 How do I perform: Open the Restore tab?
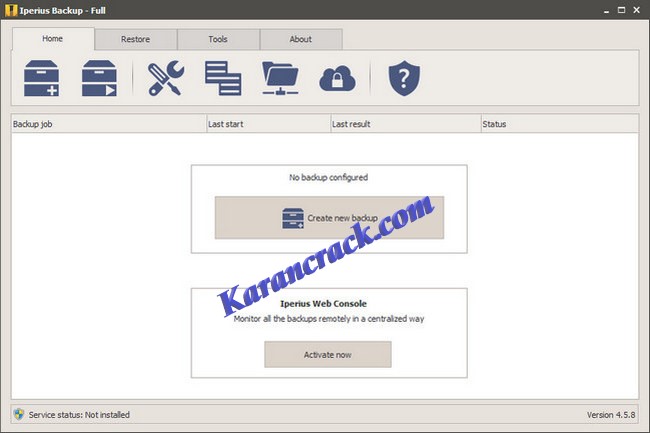pos(136,39)
